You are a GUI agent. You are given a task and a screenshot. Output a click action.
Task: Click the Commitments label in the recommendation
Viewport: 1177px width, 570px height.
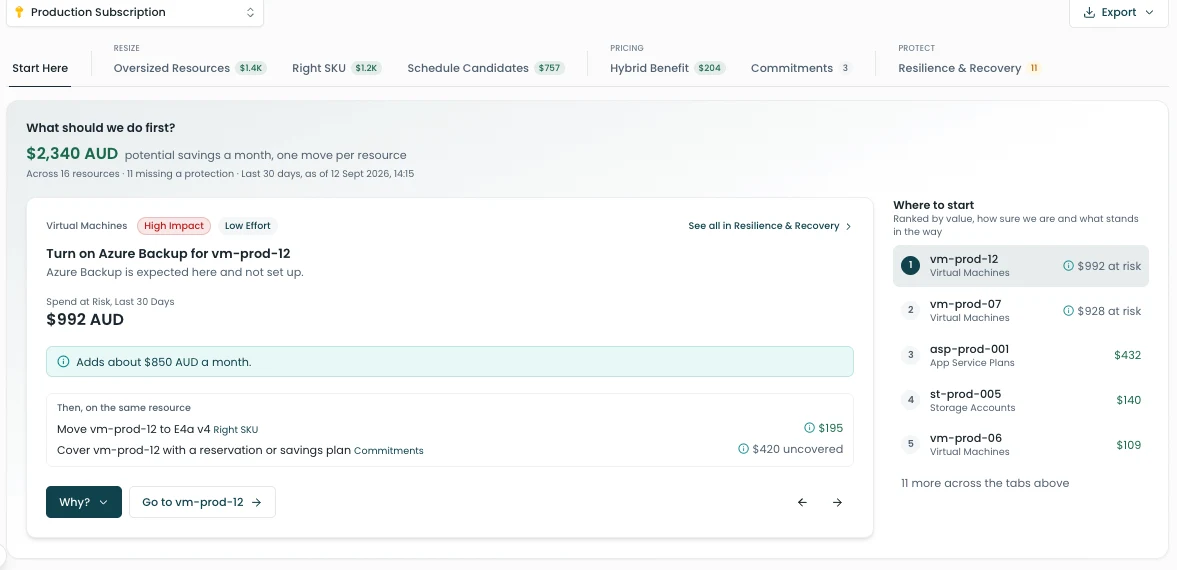(x=389, y=451)
